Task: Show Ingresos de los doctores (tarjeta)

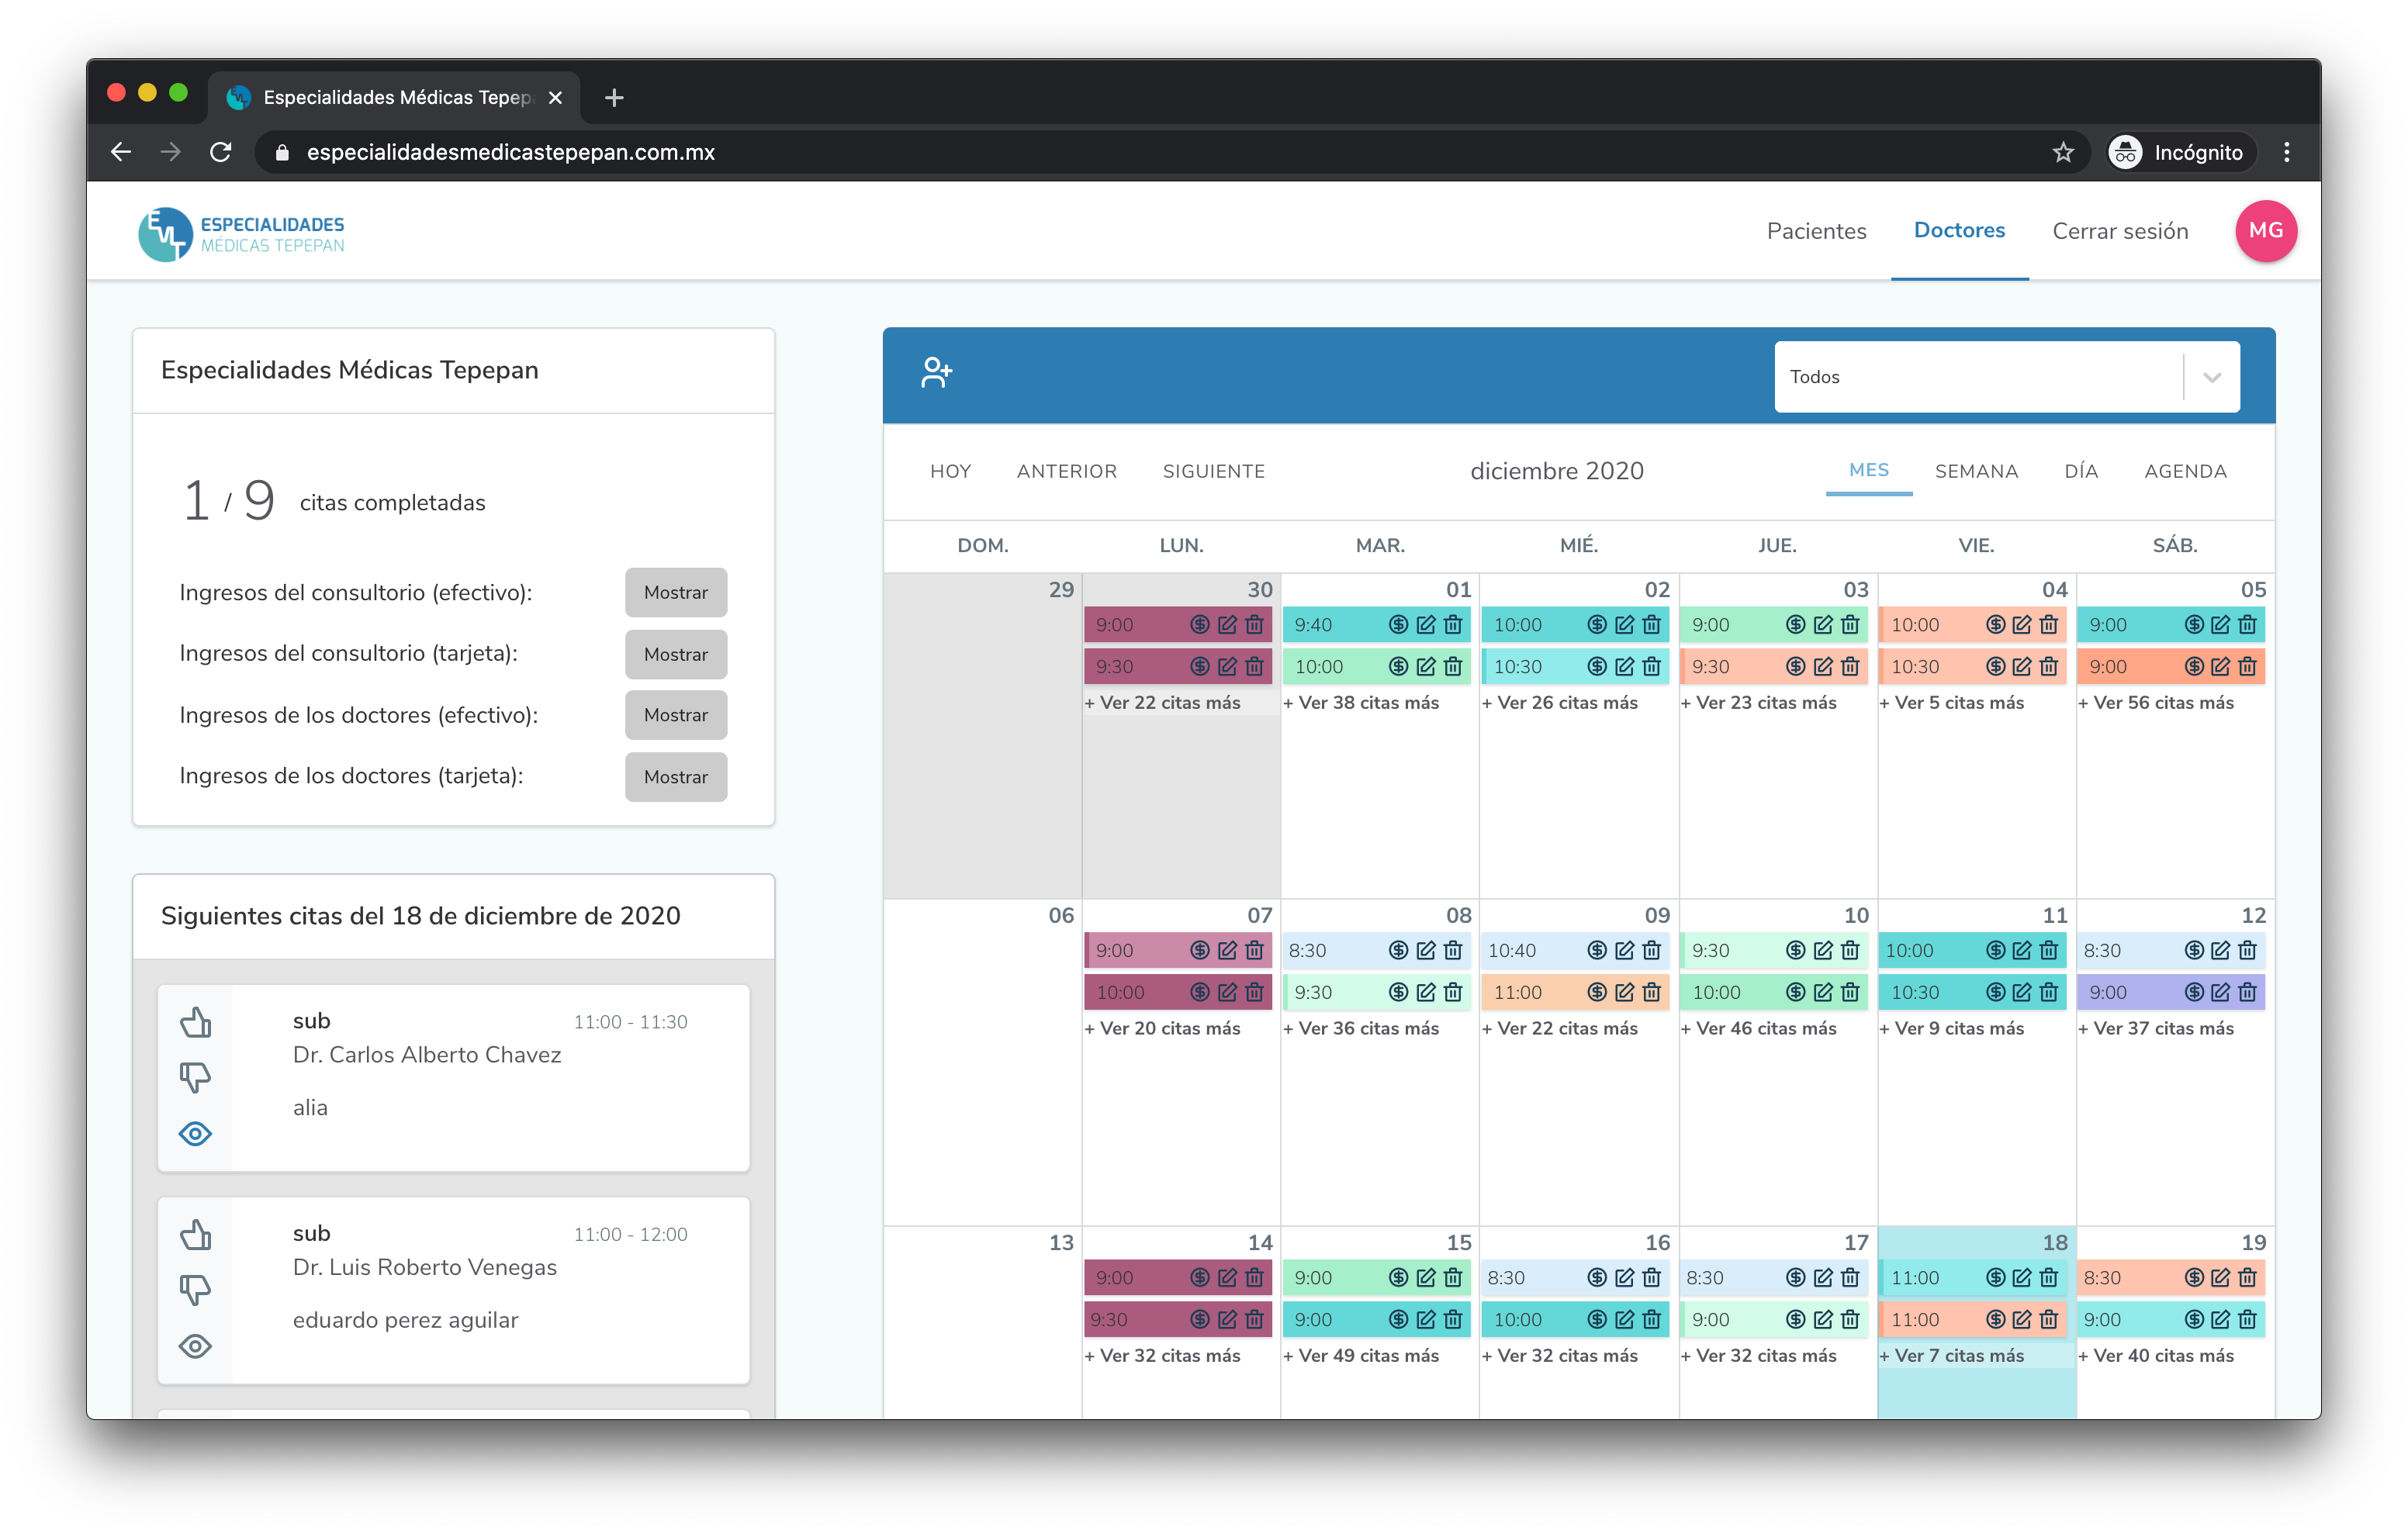Action: 676,777
